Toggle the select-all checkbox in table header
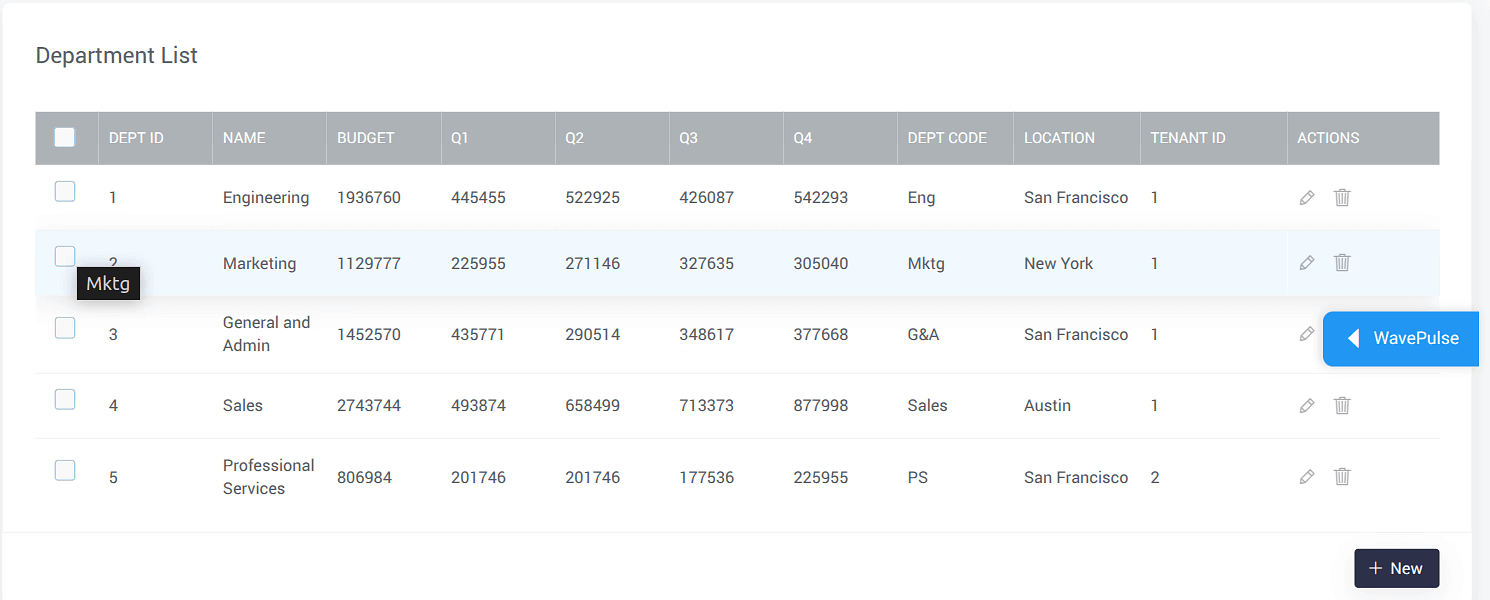This screenshot has width=1490, height=600. pos(65,137)
